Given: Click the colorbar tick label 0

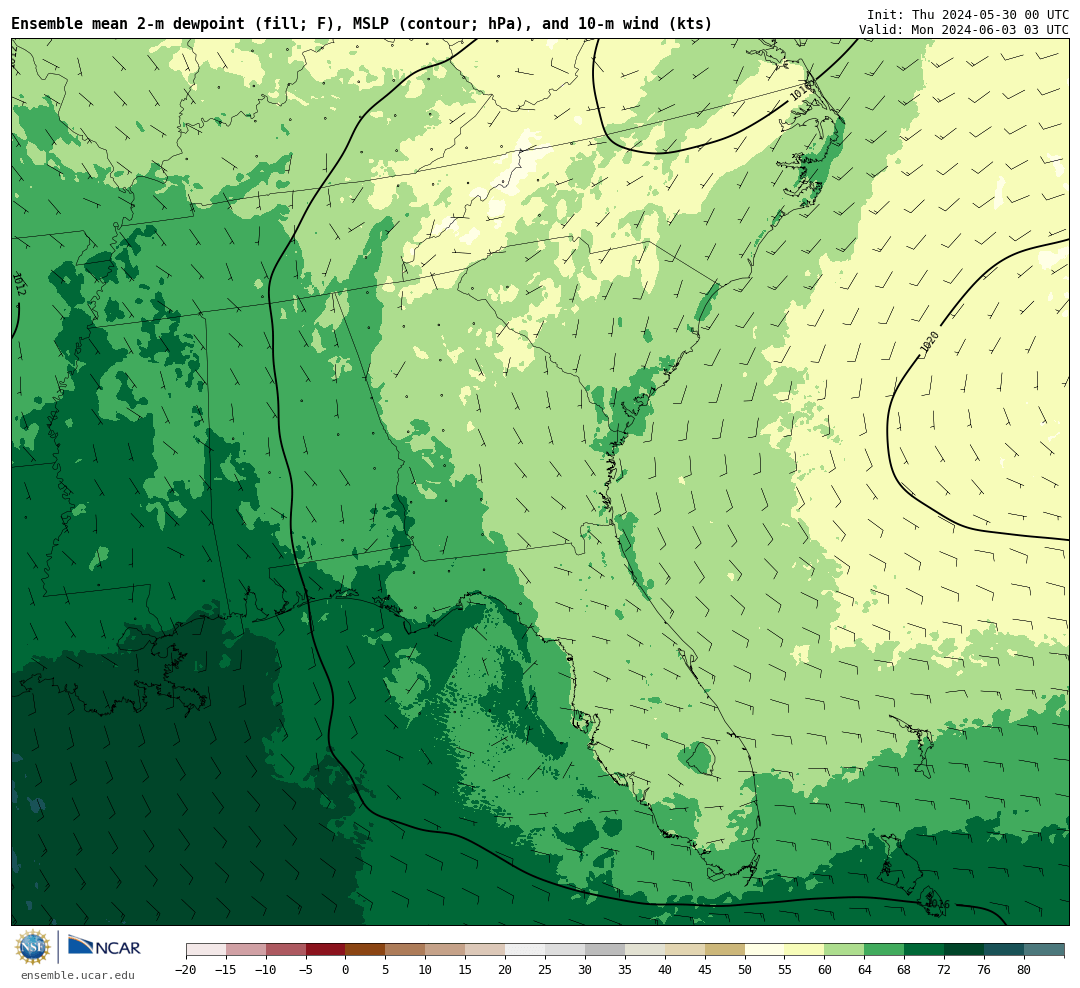Looking at the screenshot, I should pos(346,970).
